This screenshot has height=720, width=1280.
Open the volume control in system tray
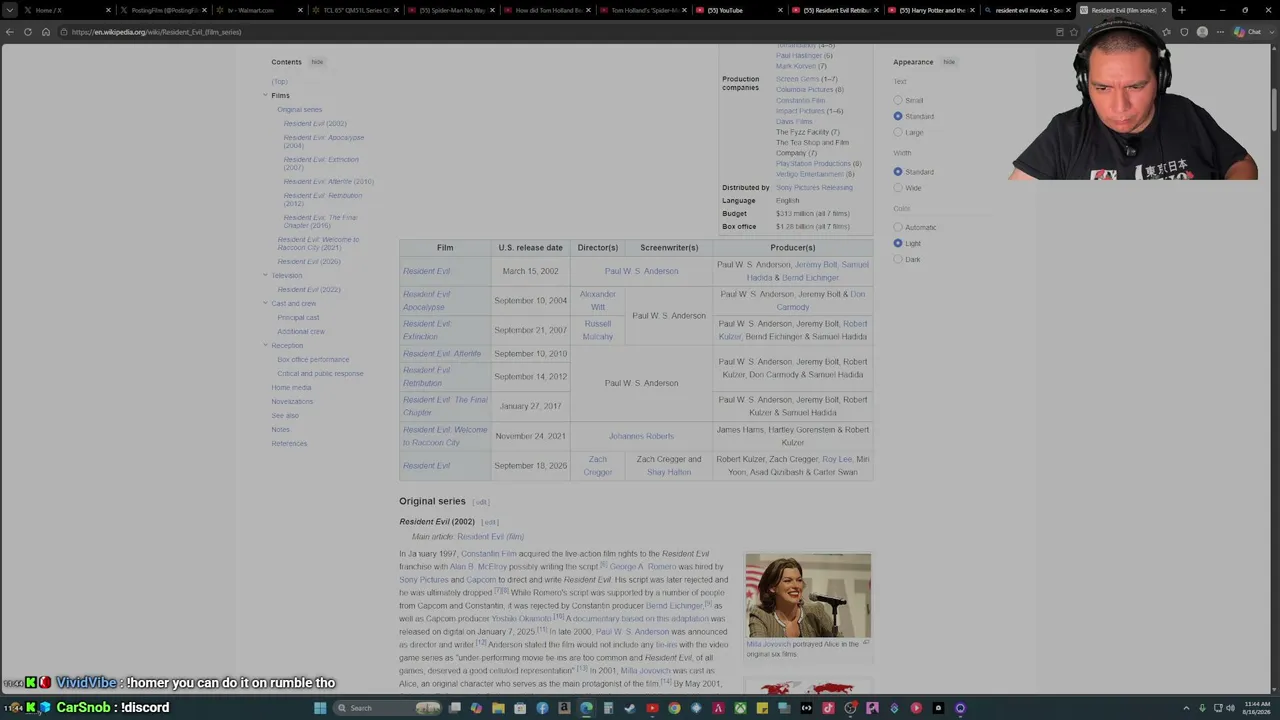pos(1230,708)
